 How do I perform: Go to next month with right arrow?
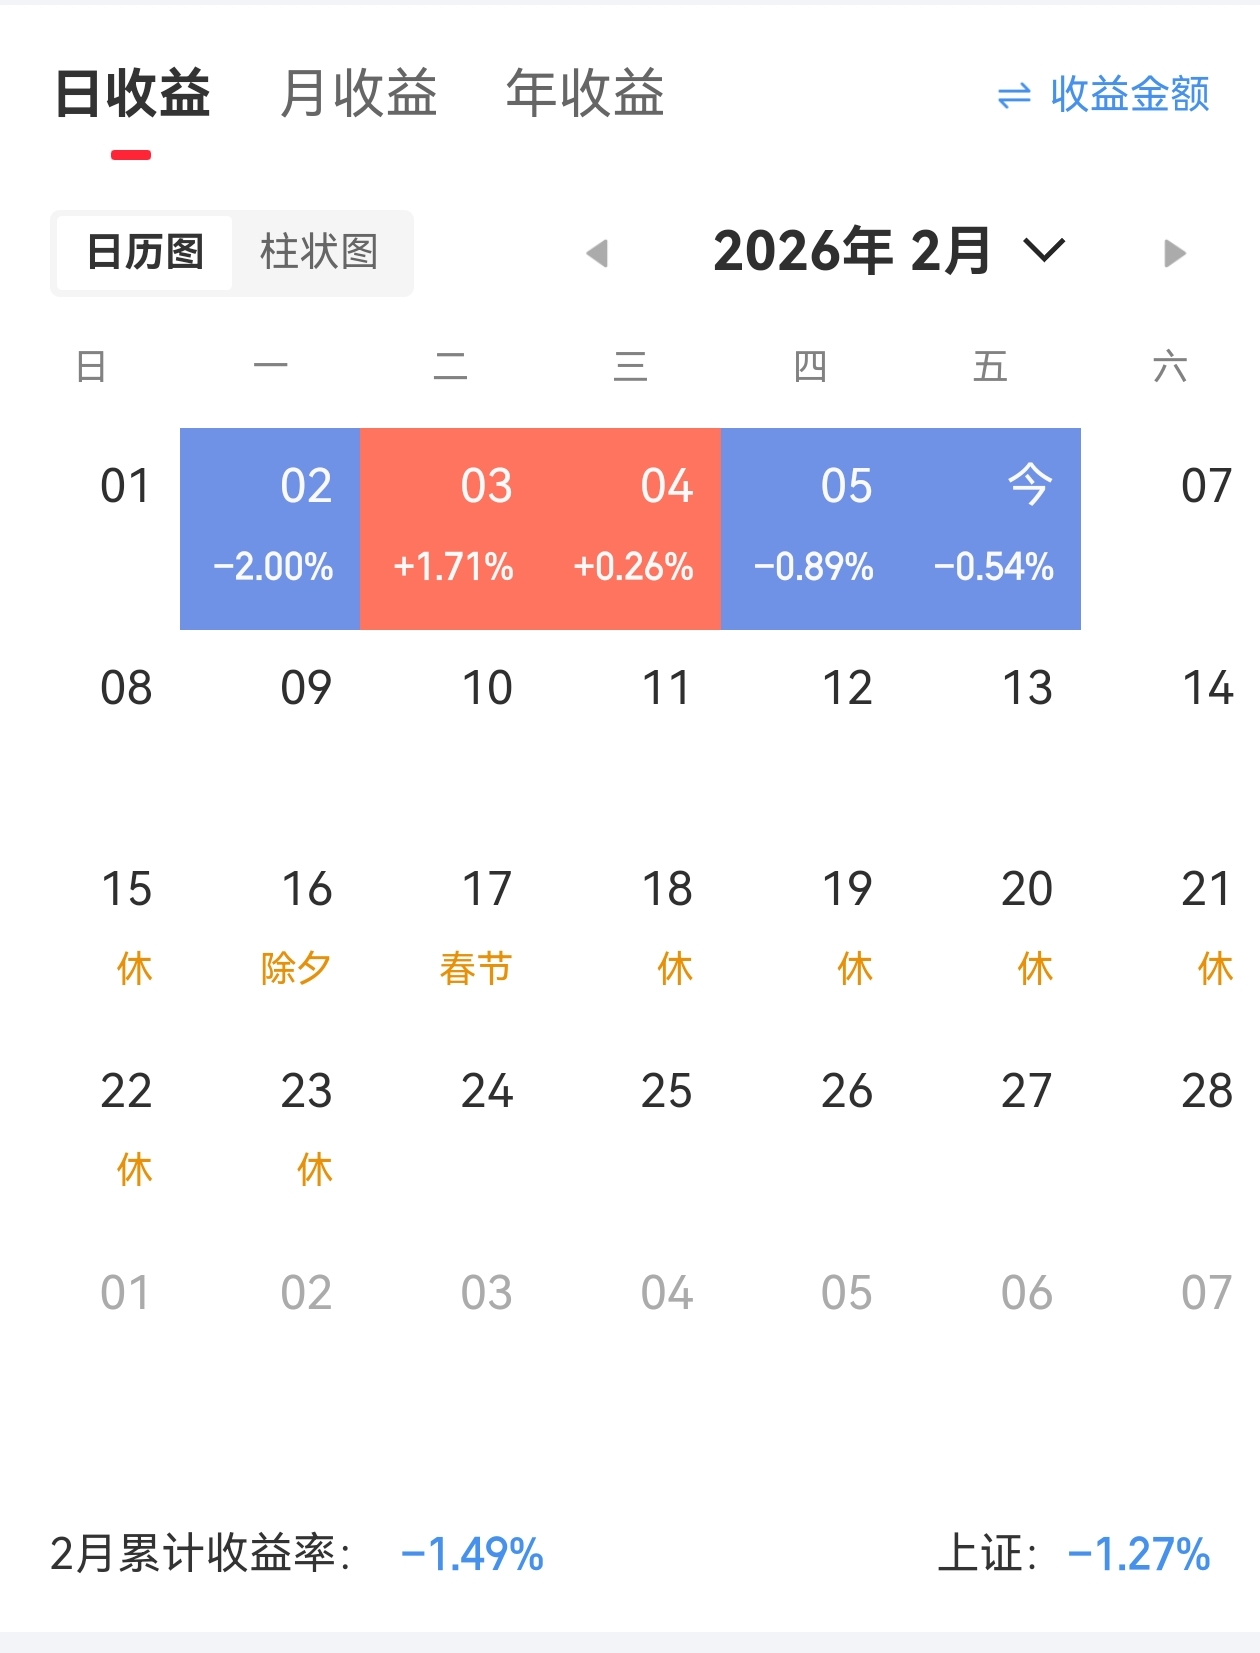pyautogui.click(x=1175, y=253)
